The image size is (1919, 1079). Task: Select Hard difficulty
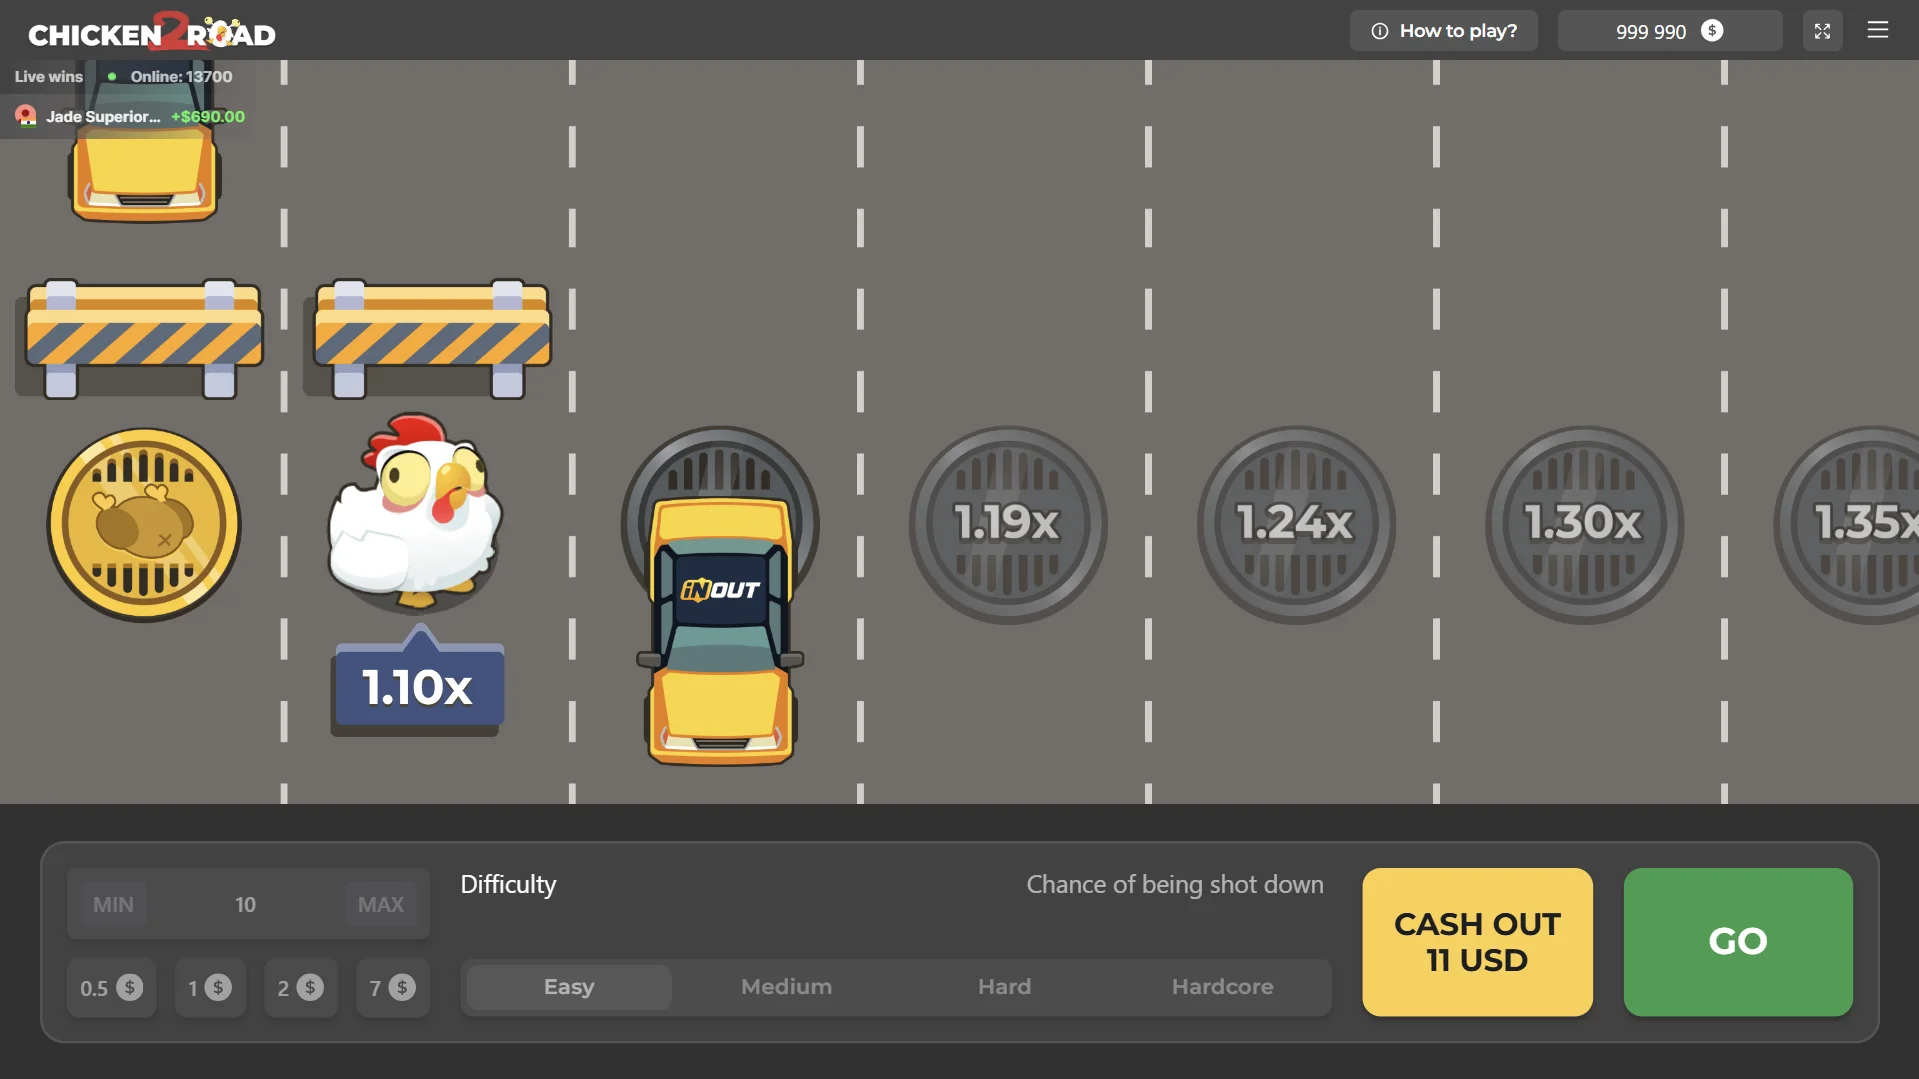pos(1004,987)
